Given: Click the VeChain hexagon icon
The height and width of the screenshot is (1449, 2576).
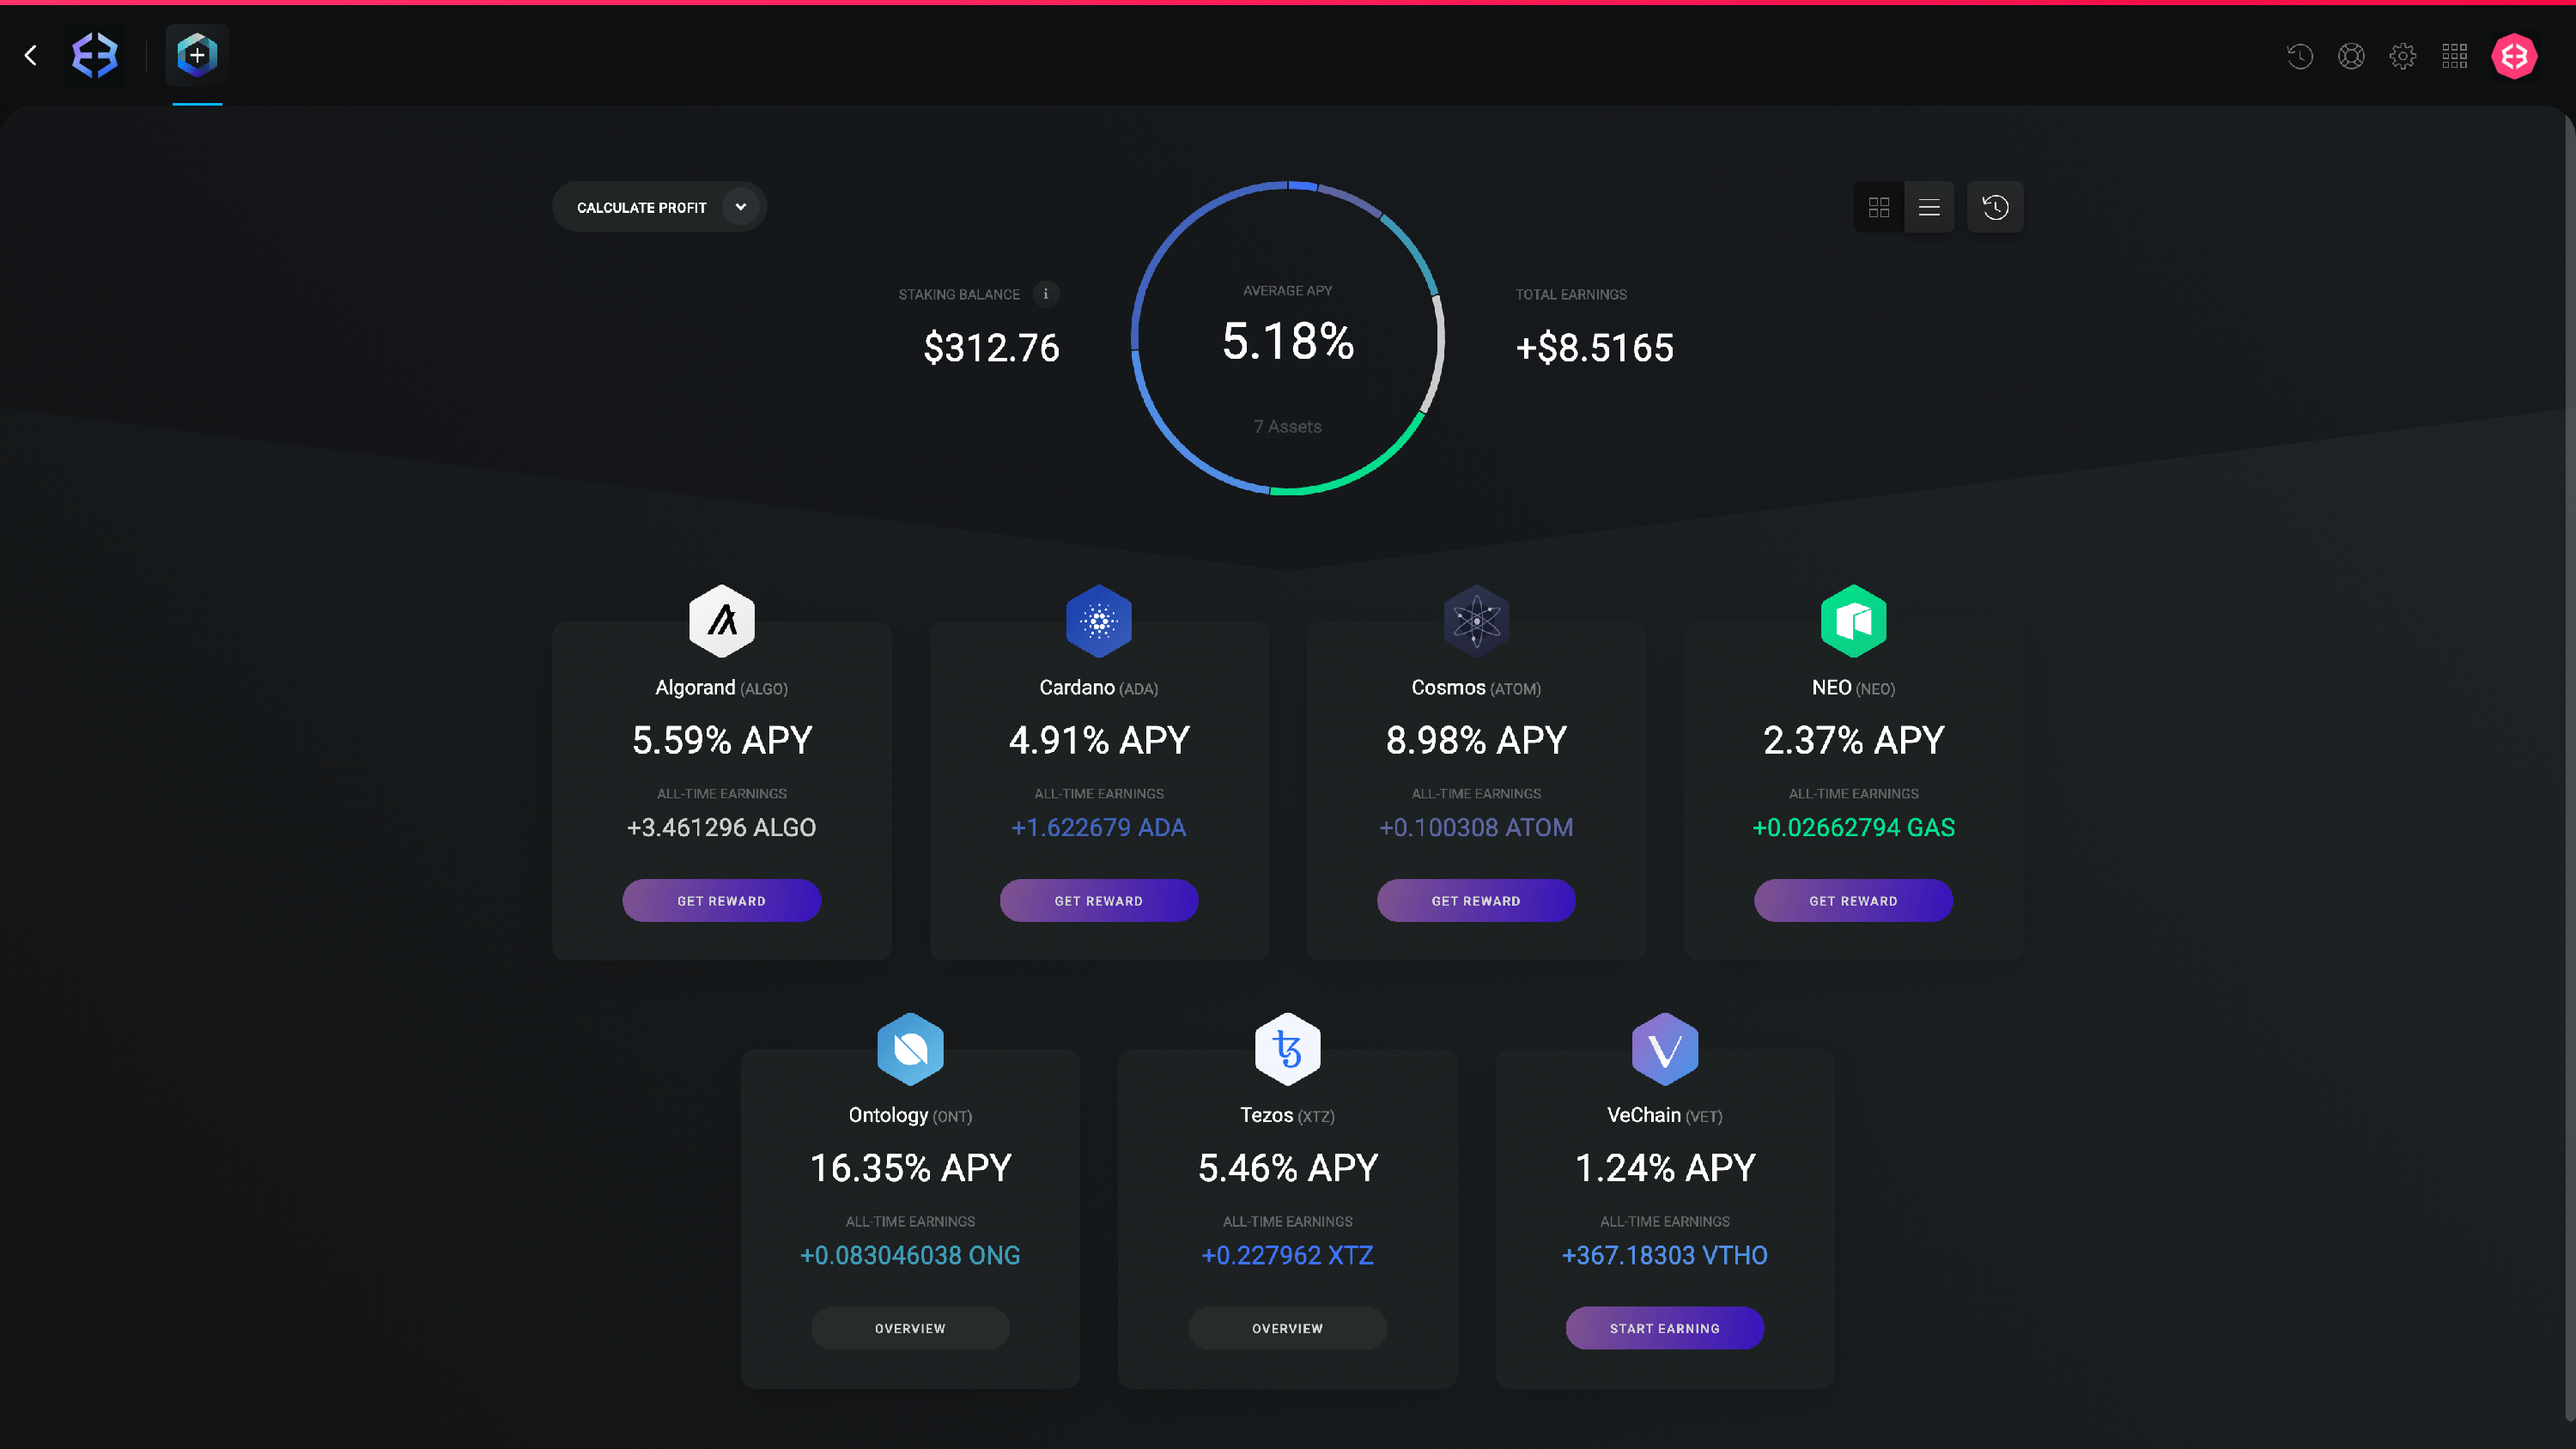Looking at the screenshot, I should (x=1665, y=1049).
